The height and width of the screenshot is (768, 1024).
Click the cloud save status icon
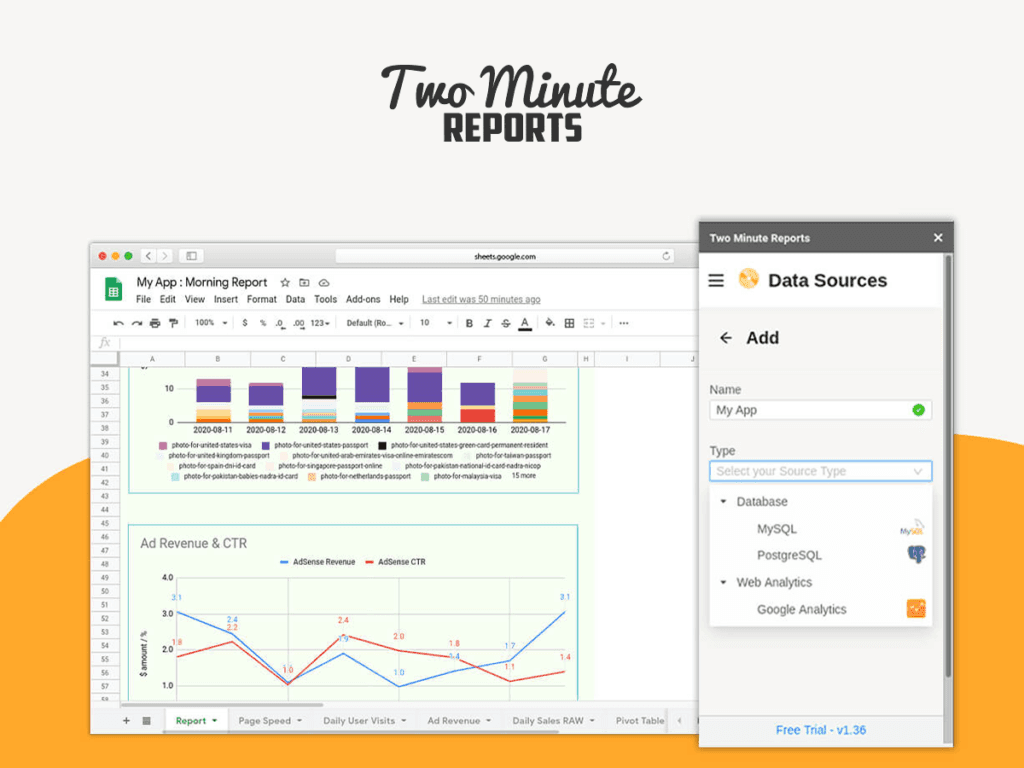tap(324, 283)
